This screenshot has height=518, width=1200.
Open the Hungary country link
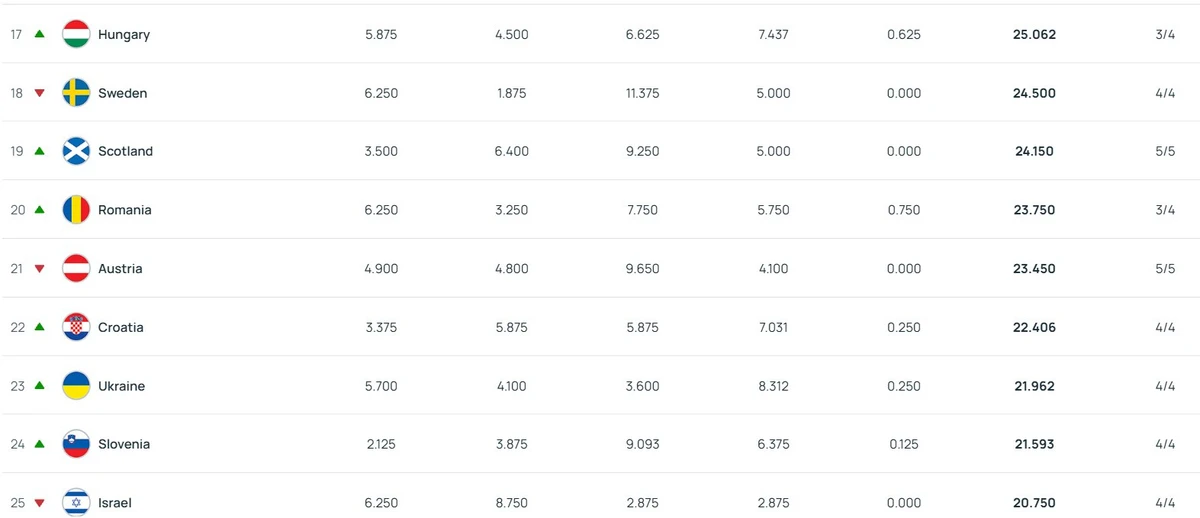point(124,34)
